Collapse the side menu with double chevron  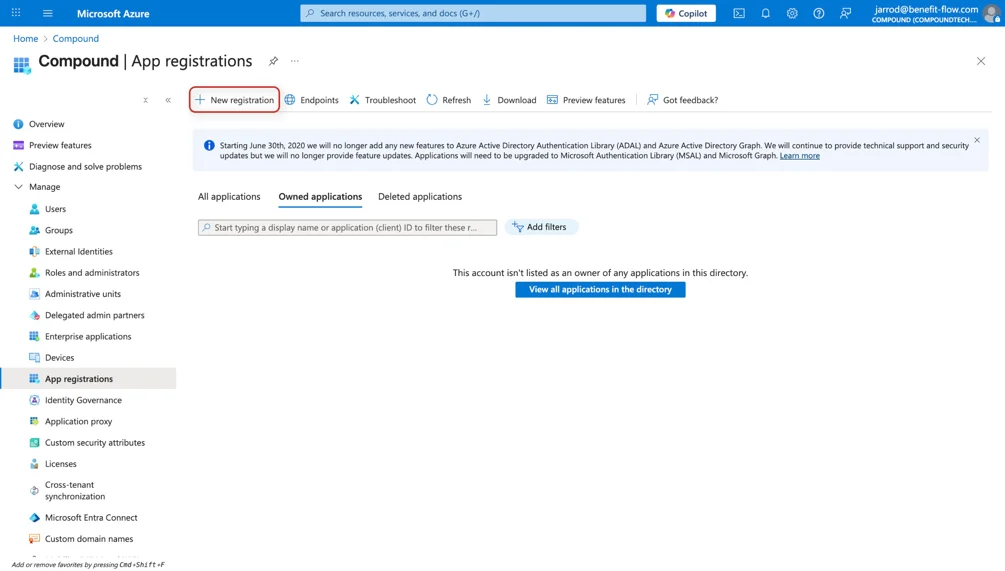[x=168, y=100]
